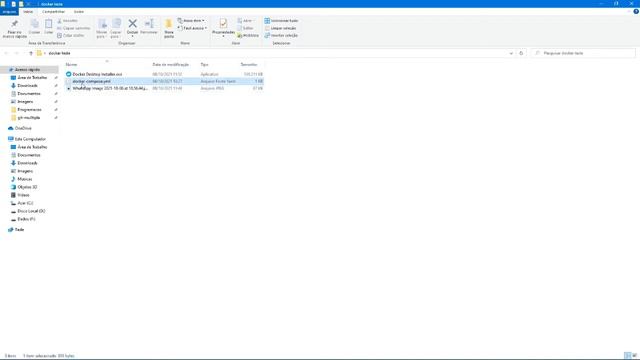Image resolution: width=640 pixels, height=360 pixels.
Task: Open the Arquivo tab
Action: click(9, 11)
